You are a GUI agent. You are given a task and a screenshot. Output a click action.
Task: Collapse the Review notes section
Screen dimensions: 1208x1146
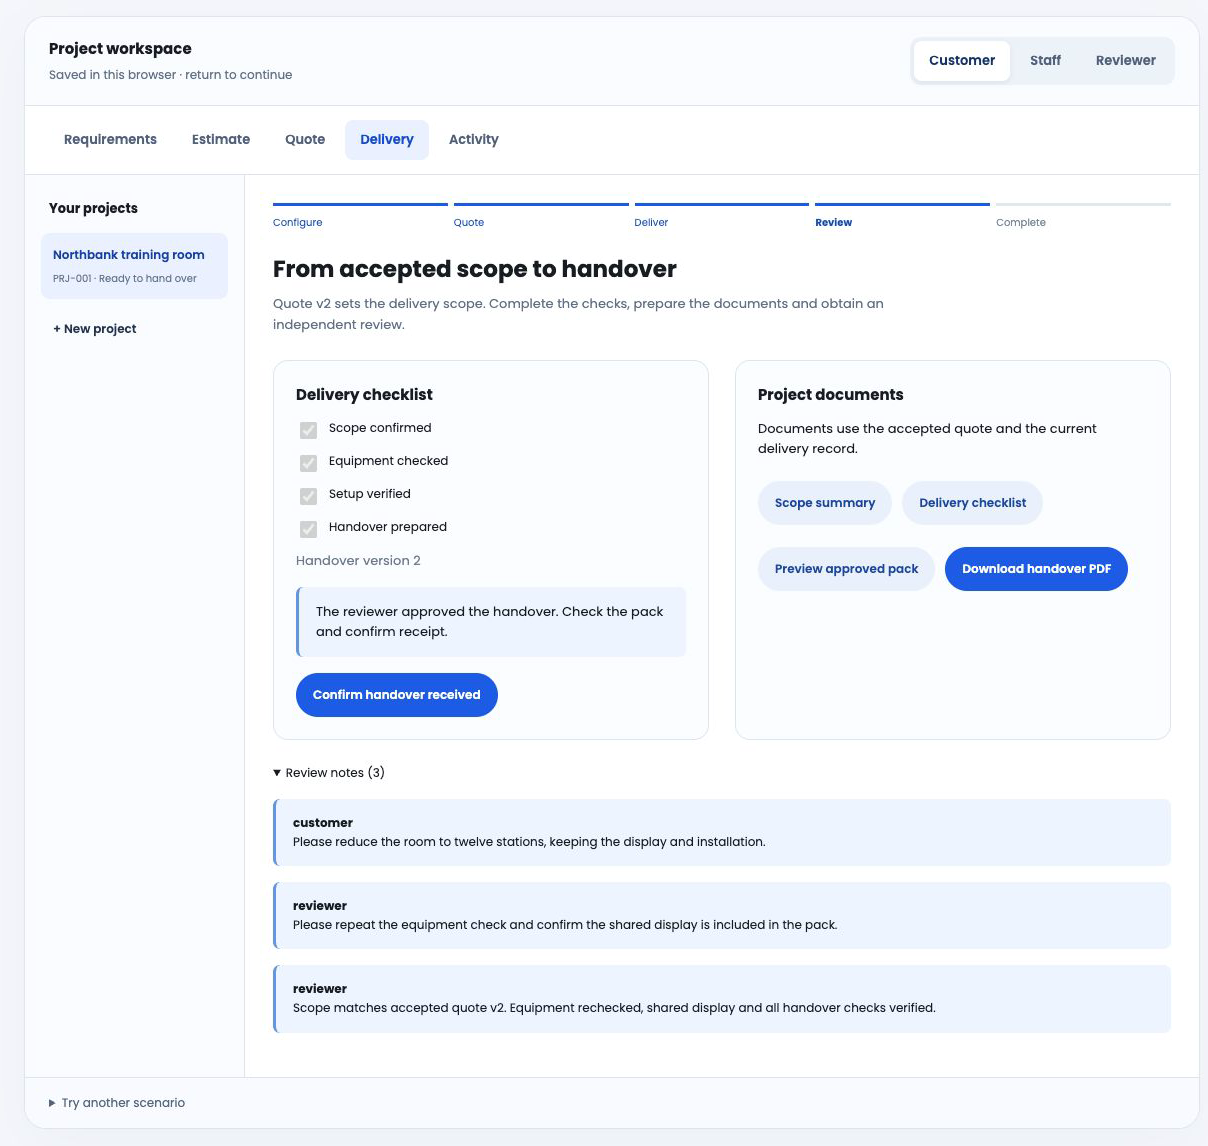(329, 773)
